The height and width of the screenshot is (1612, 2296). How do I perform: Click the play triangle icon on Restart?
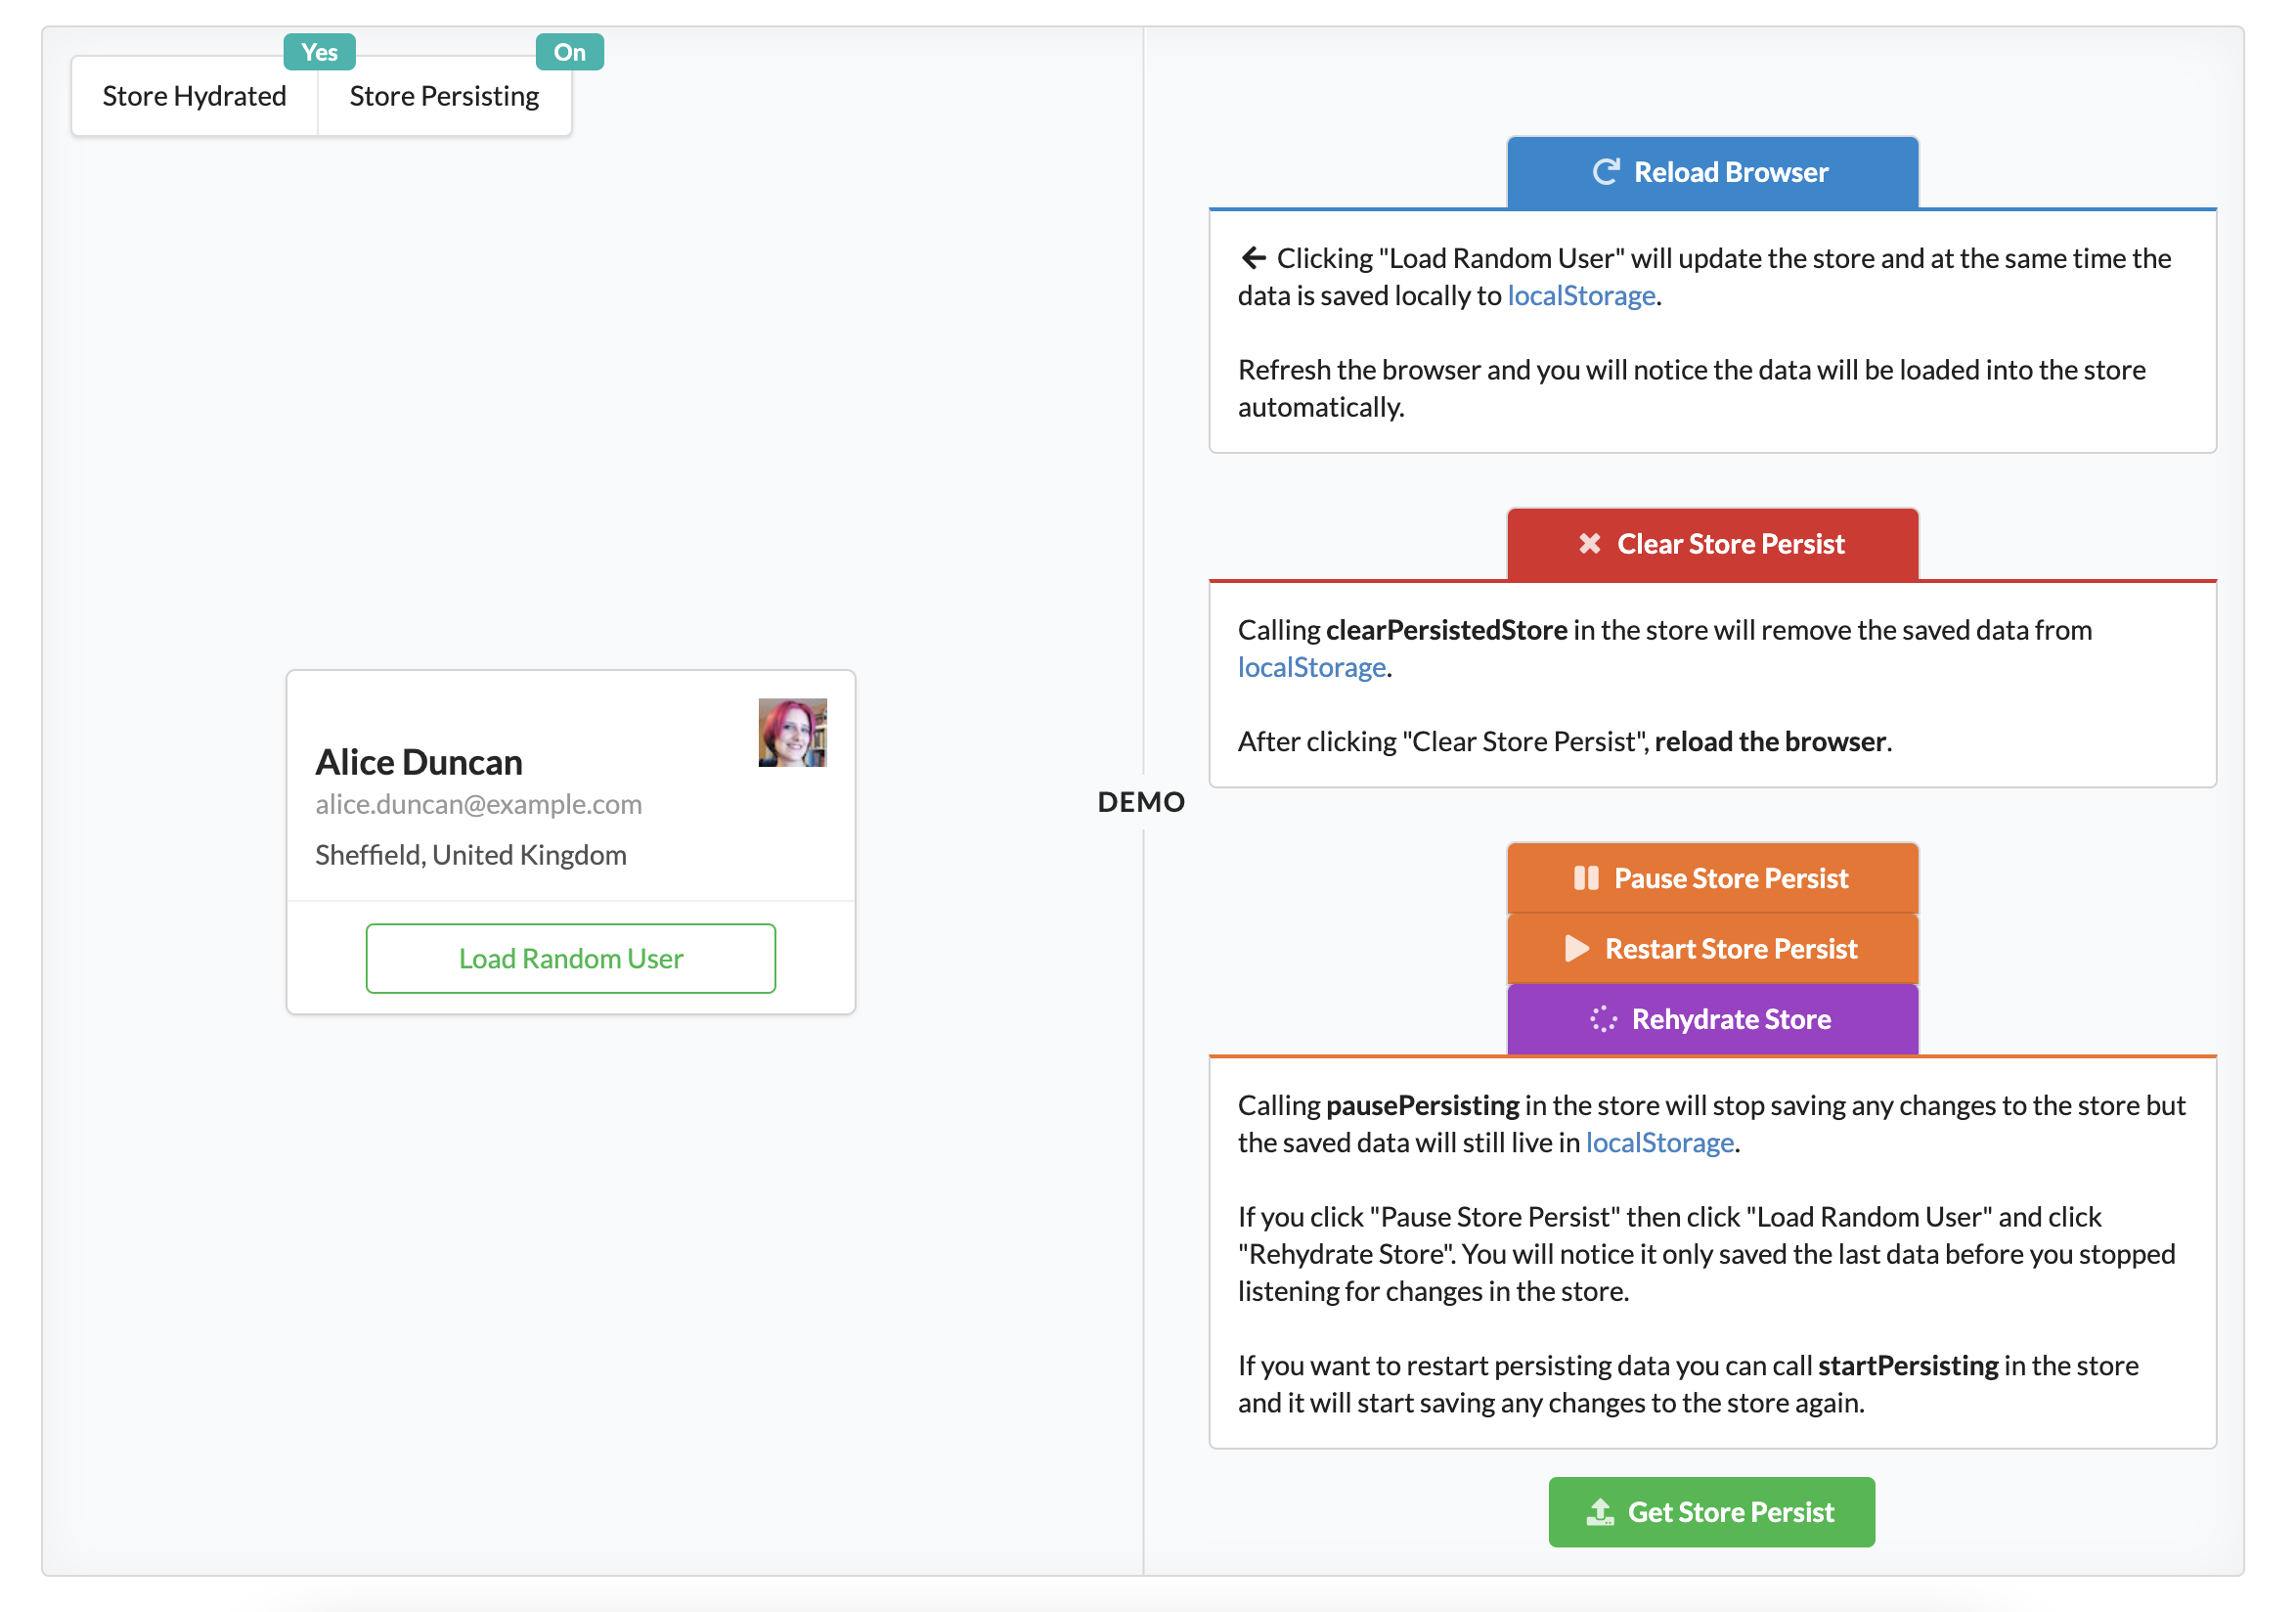[1576, 948]
